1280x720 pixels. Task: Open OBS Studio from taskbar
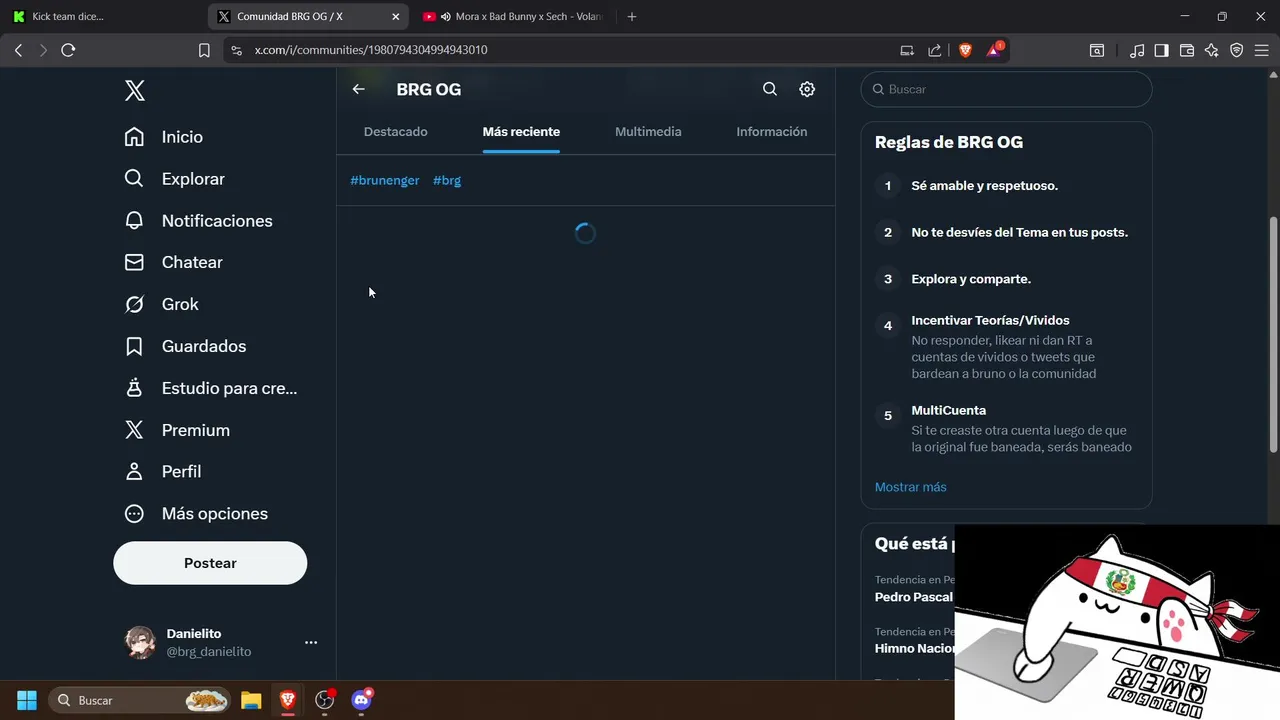[x=325, y=700]
